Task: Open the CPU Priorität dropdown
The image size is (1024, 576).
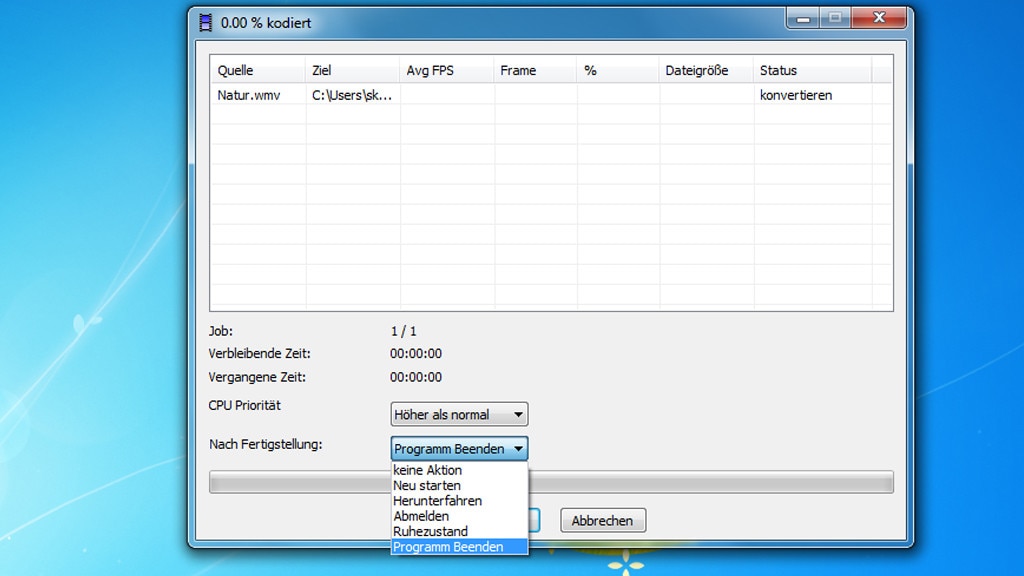Action: click(459, 414)
